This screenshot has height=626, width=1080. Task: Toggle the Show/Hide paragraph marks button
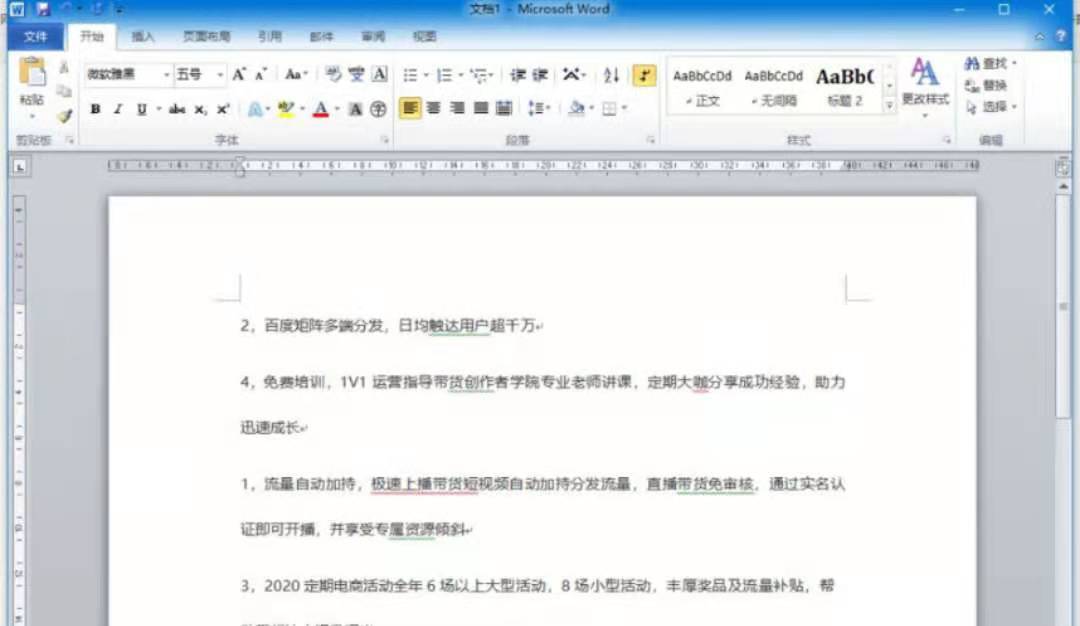(x=645, y=76)
